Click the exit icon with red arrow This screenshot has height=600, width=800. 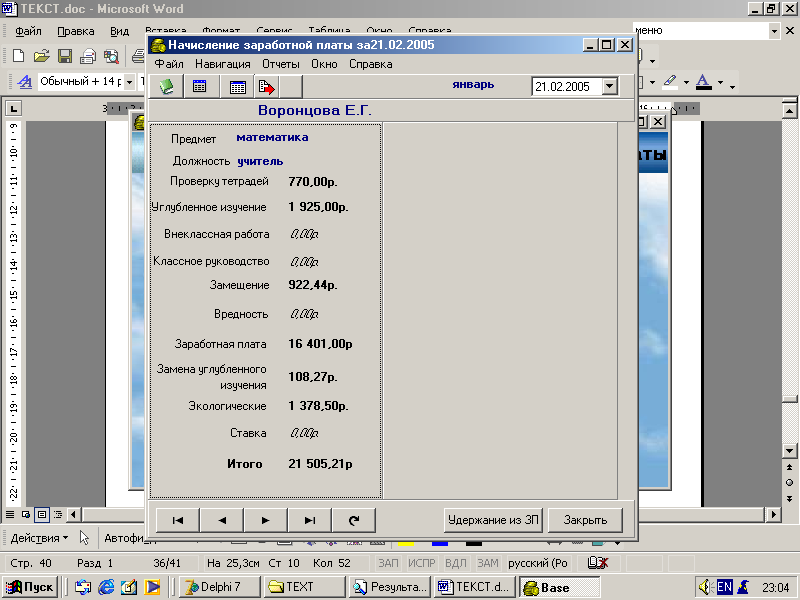point(266,87)
